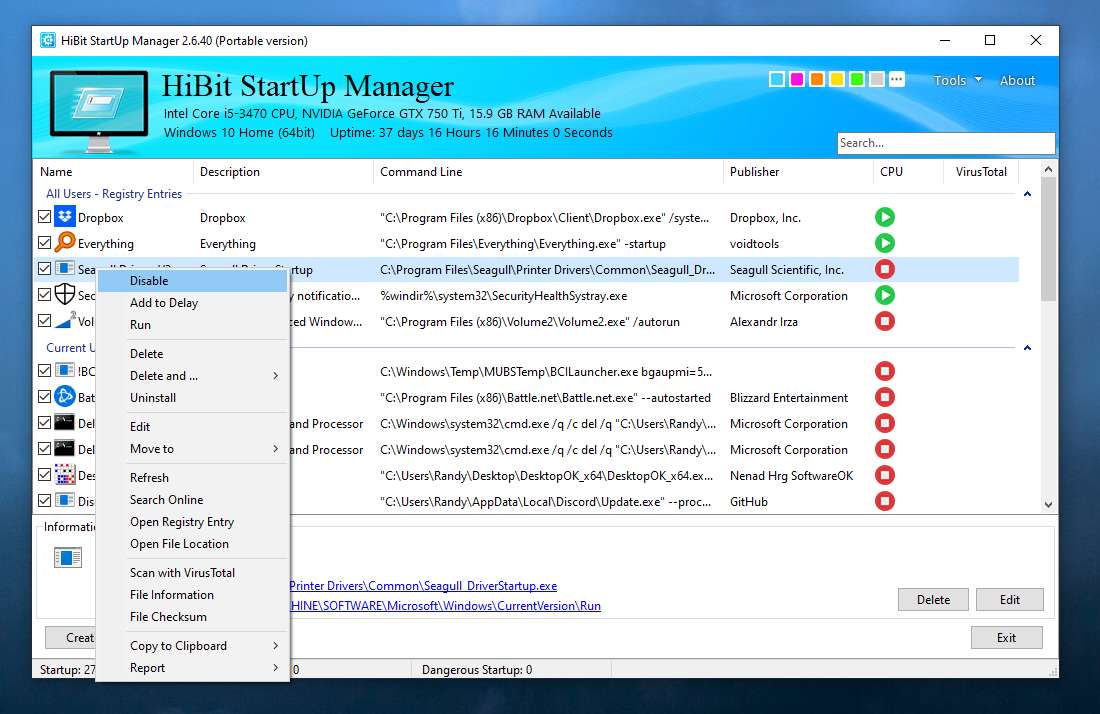The width and height of the screenshot is (1100, 714).
Task: Uncheck the Everything startup entry
Action: [44, 243]
